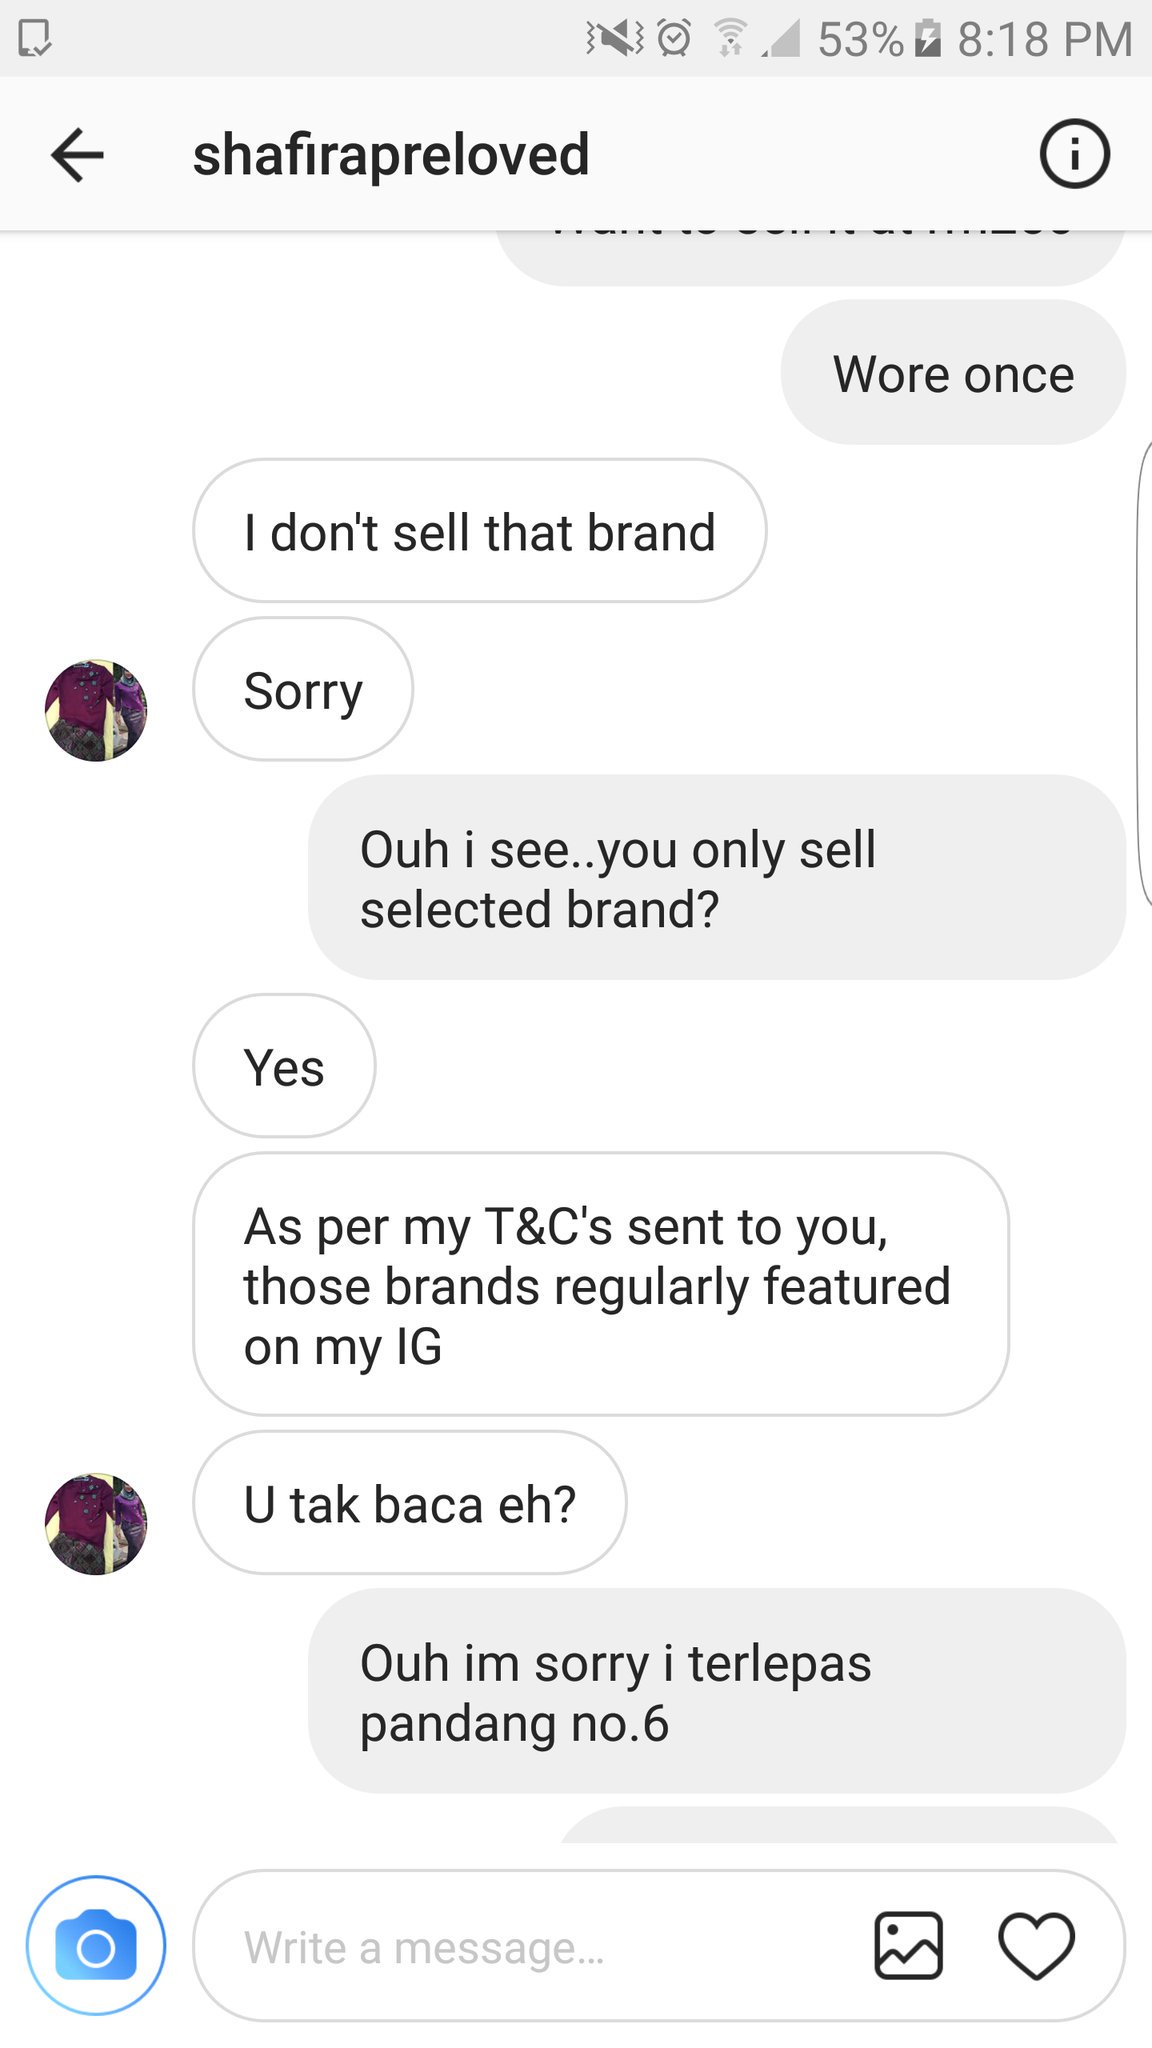Select 'terlepas pandang no.6' message bubble
This screenshot has width=1152, height=2048.
click(x=717, y=1691)
